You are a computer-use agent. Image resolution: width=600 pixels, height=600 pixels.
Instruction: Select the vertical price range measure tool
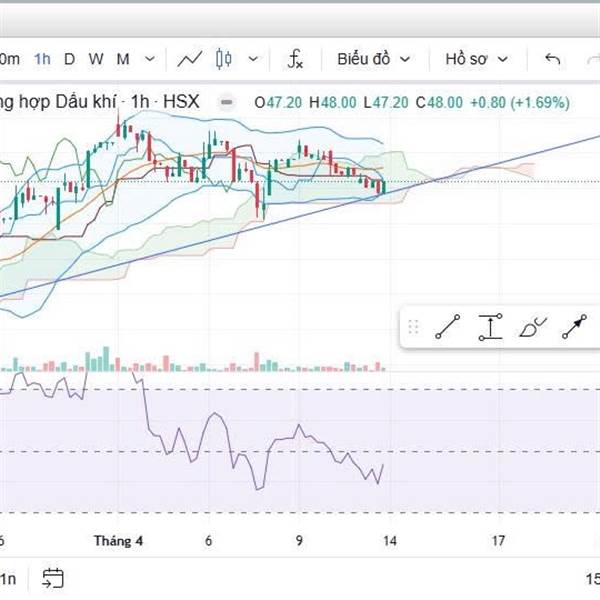point(490,327)
